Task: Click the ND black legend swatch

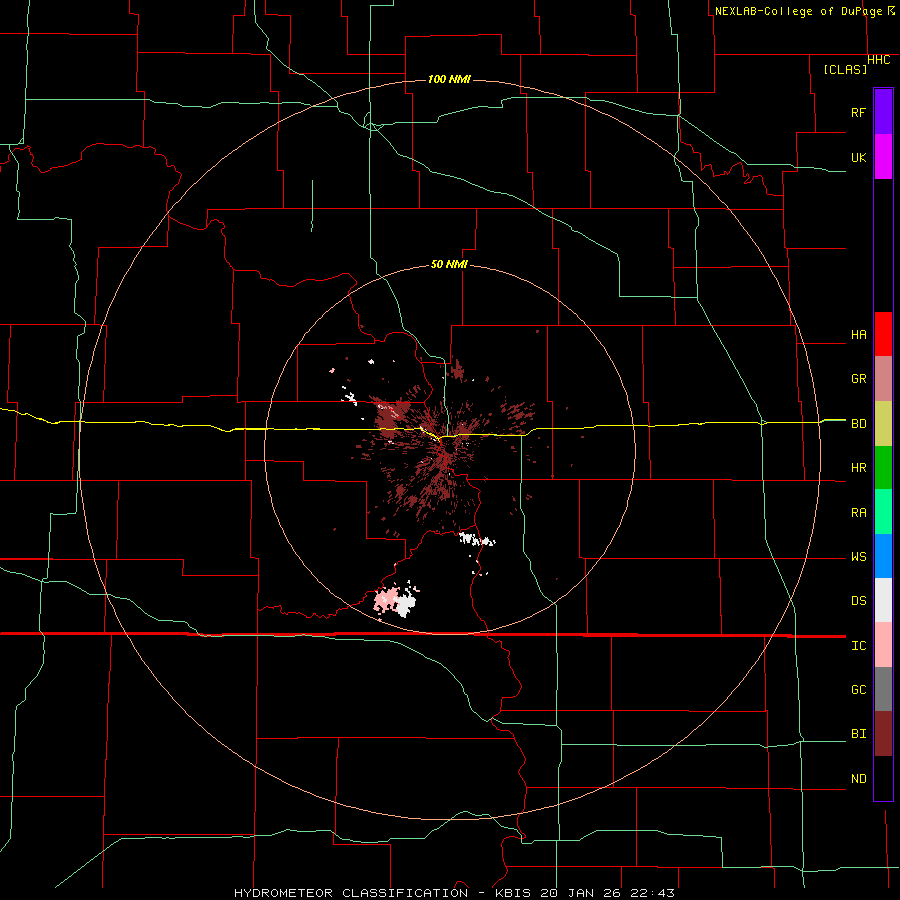Action: 883,778
